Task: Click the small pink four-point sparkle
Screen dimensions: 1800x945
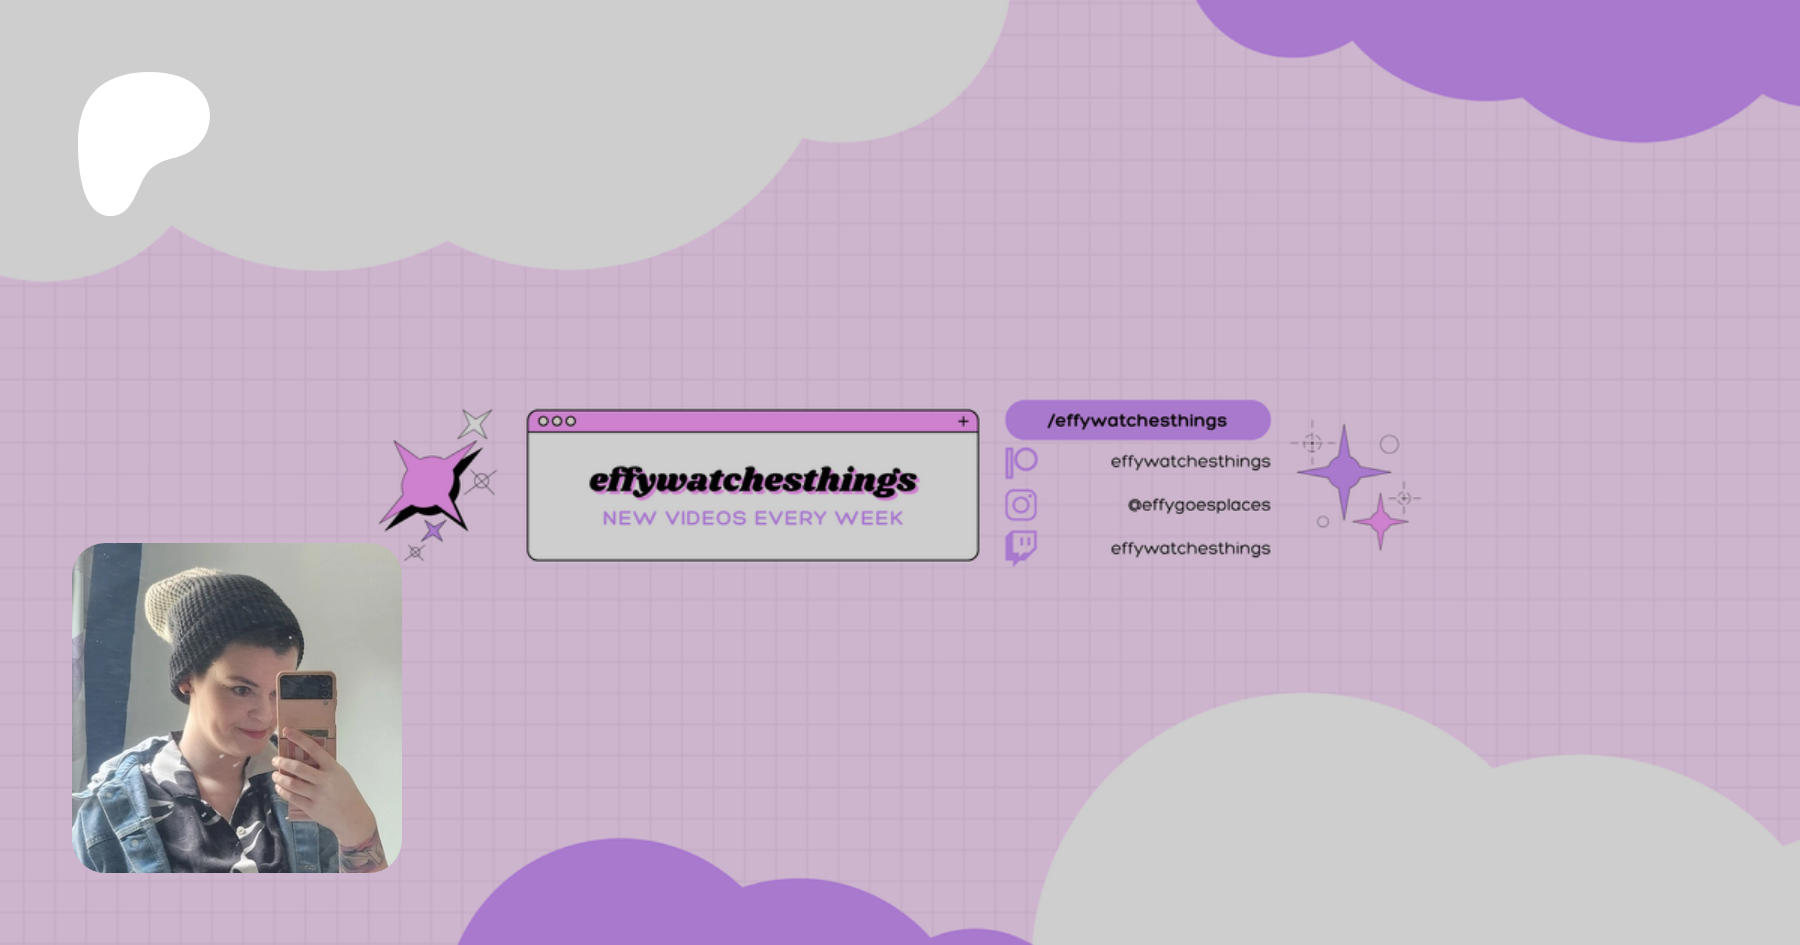Action: pyautogui.click(x=1381, y=521)
